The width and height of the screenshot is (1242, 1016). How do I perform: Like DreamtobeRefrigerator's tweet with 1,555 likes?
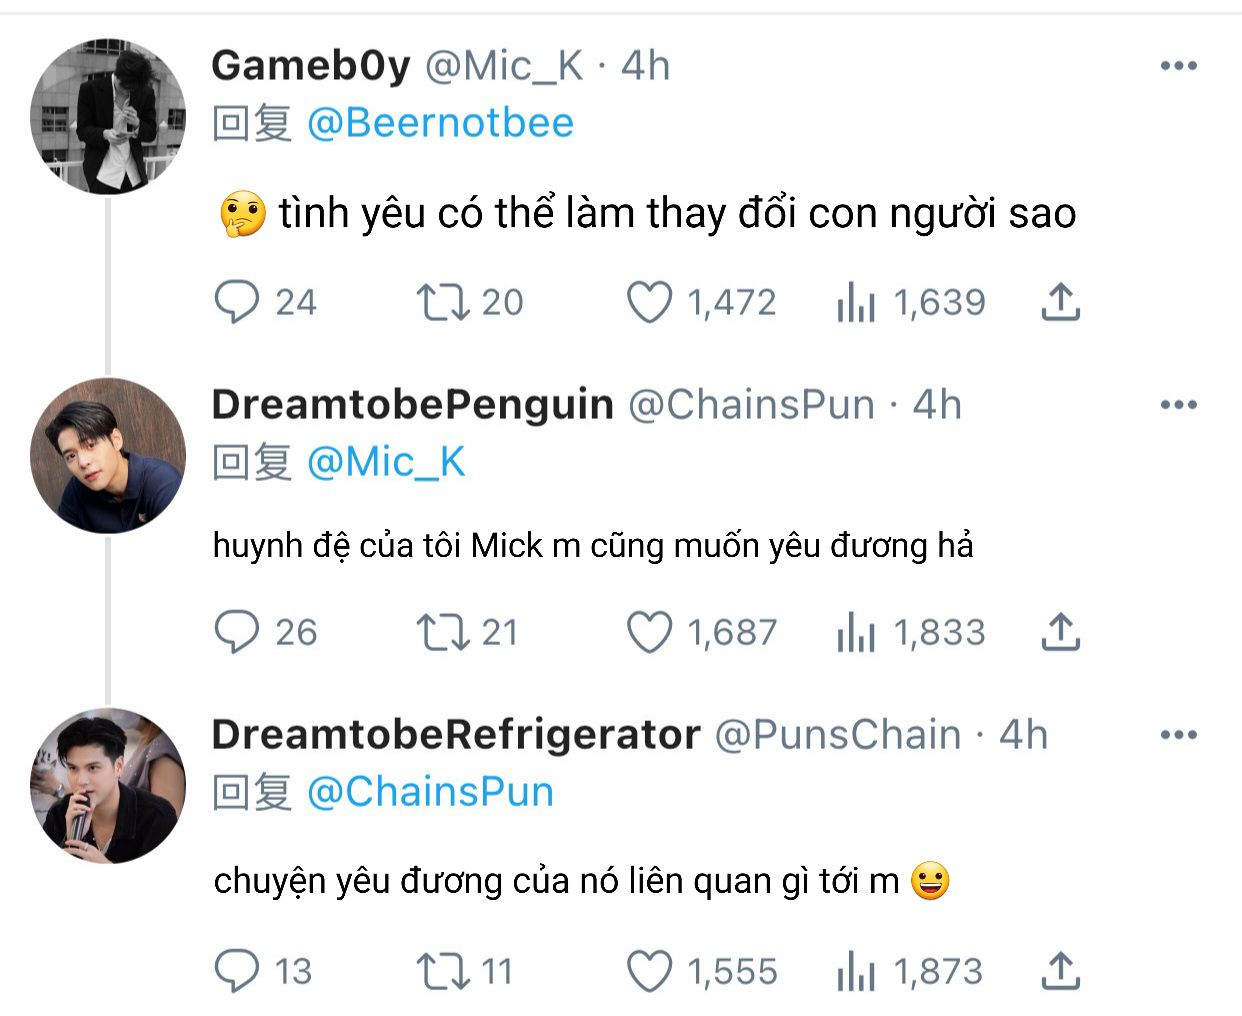tap(650, 971)
